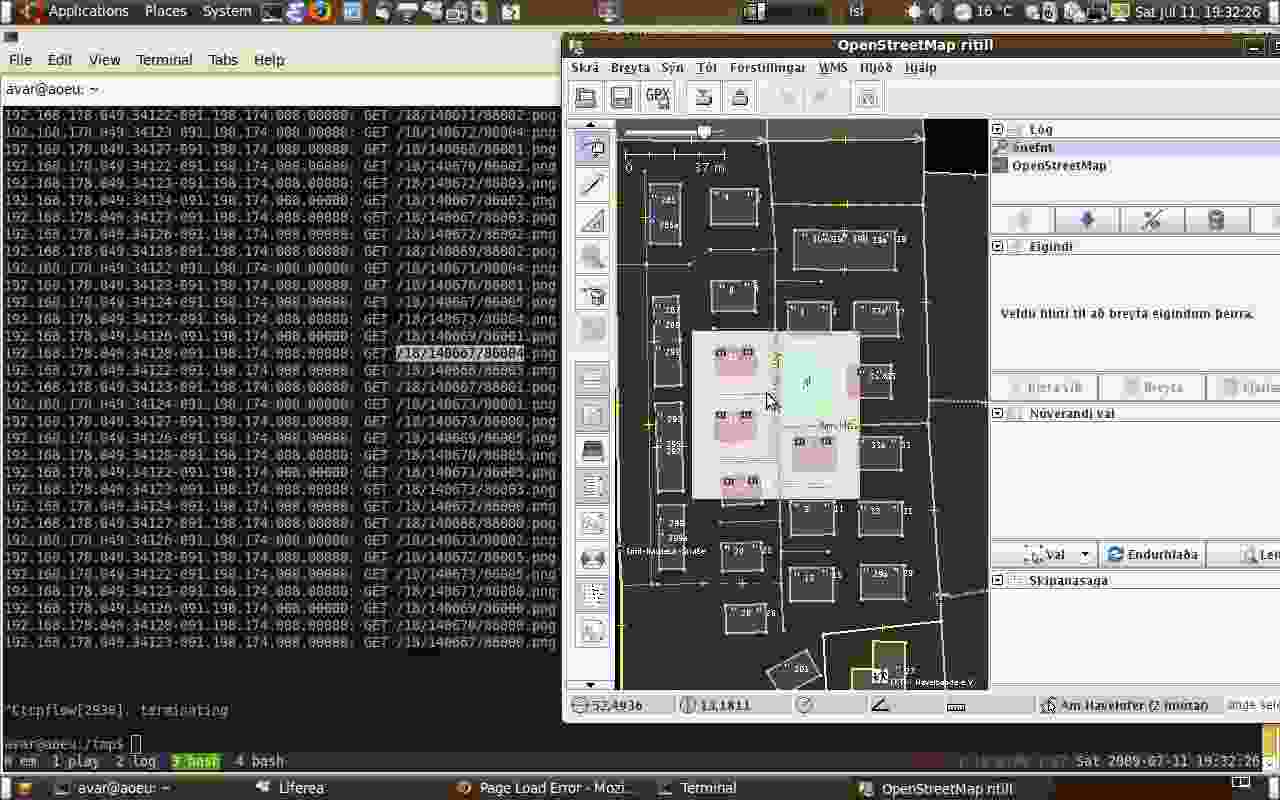Open the Val button dropdown arrow

click(x=1084, y=555)
